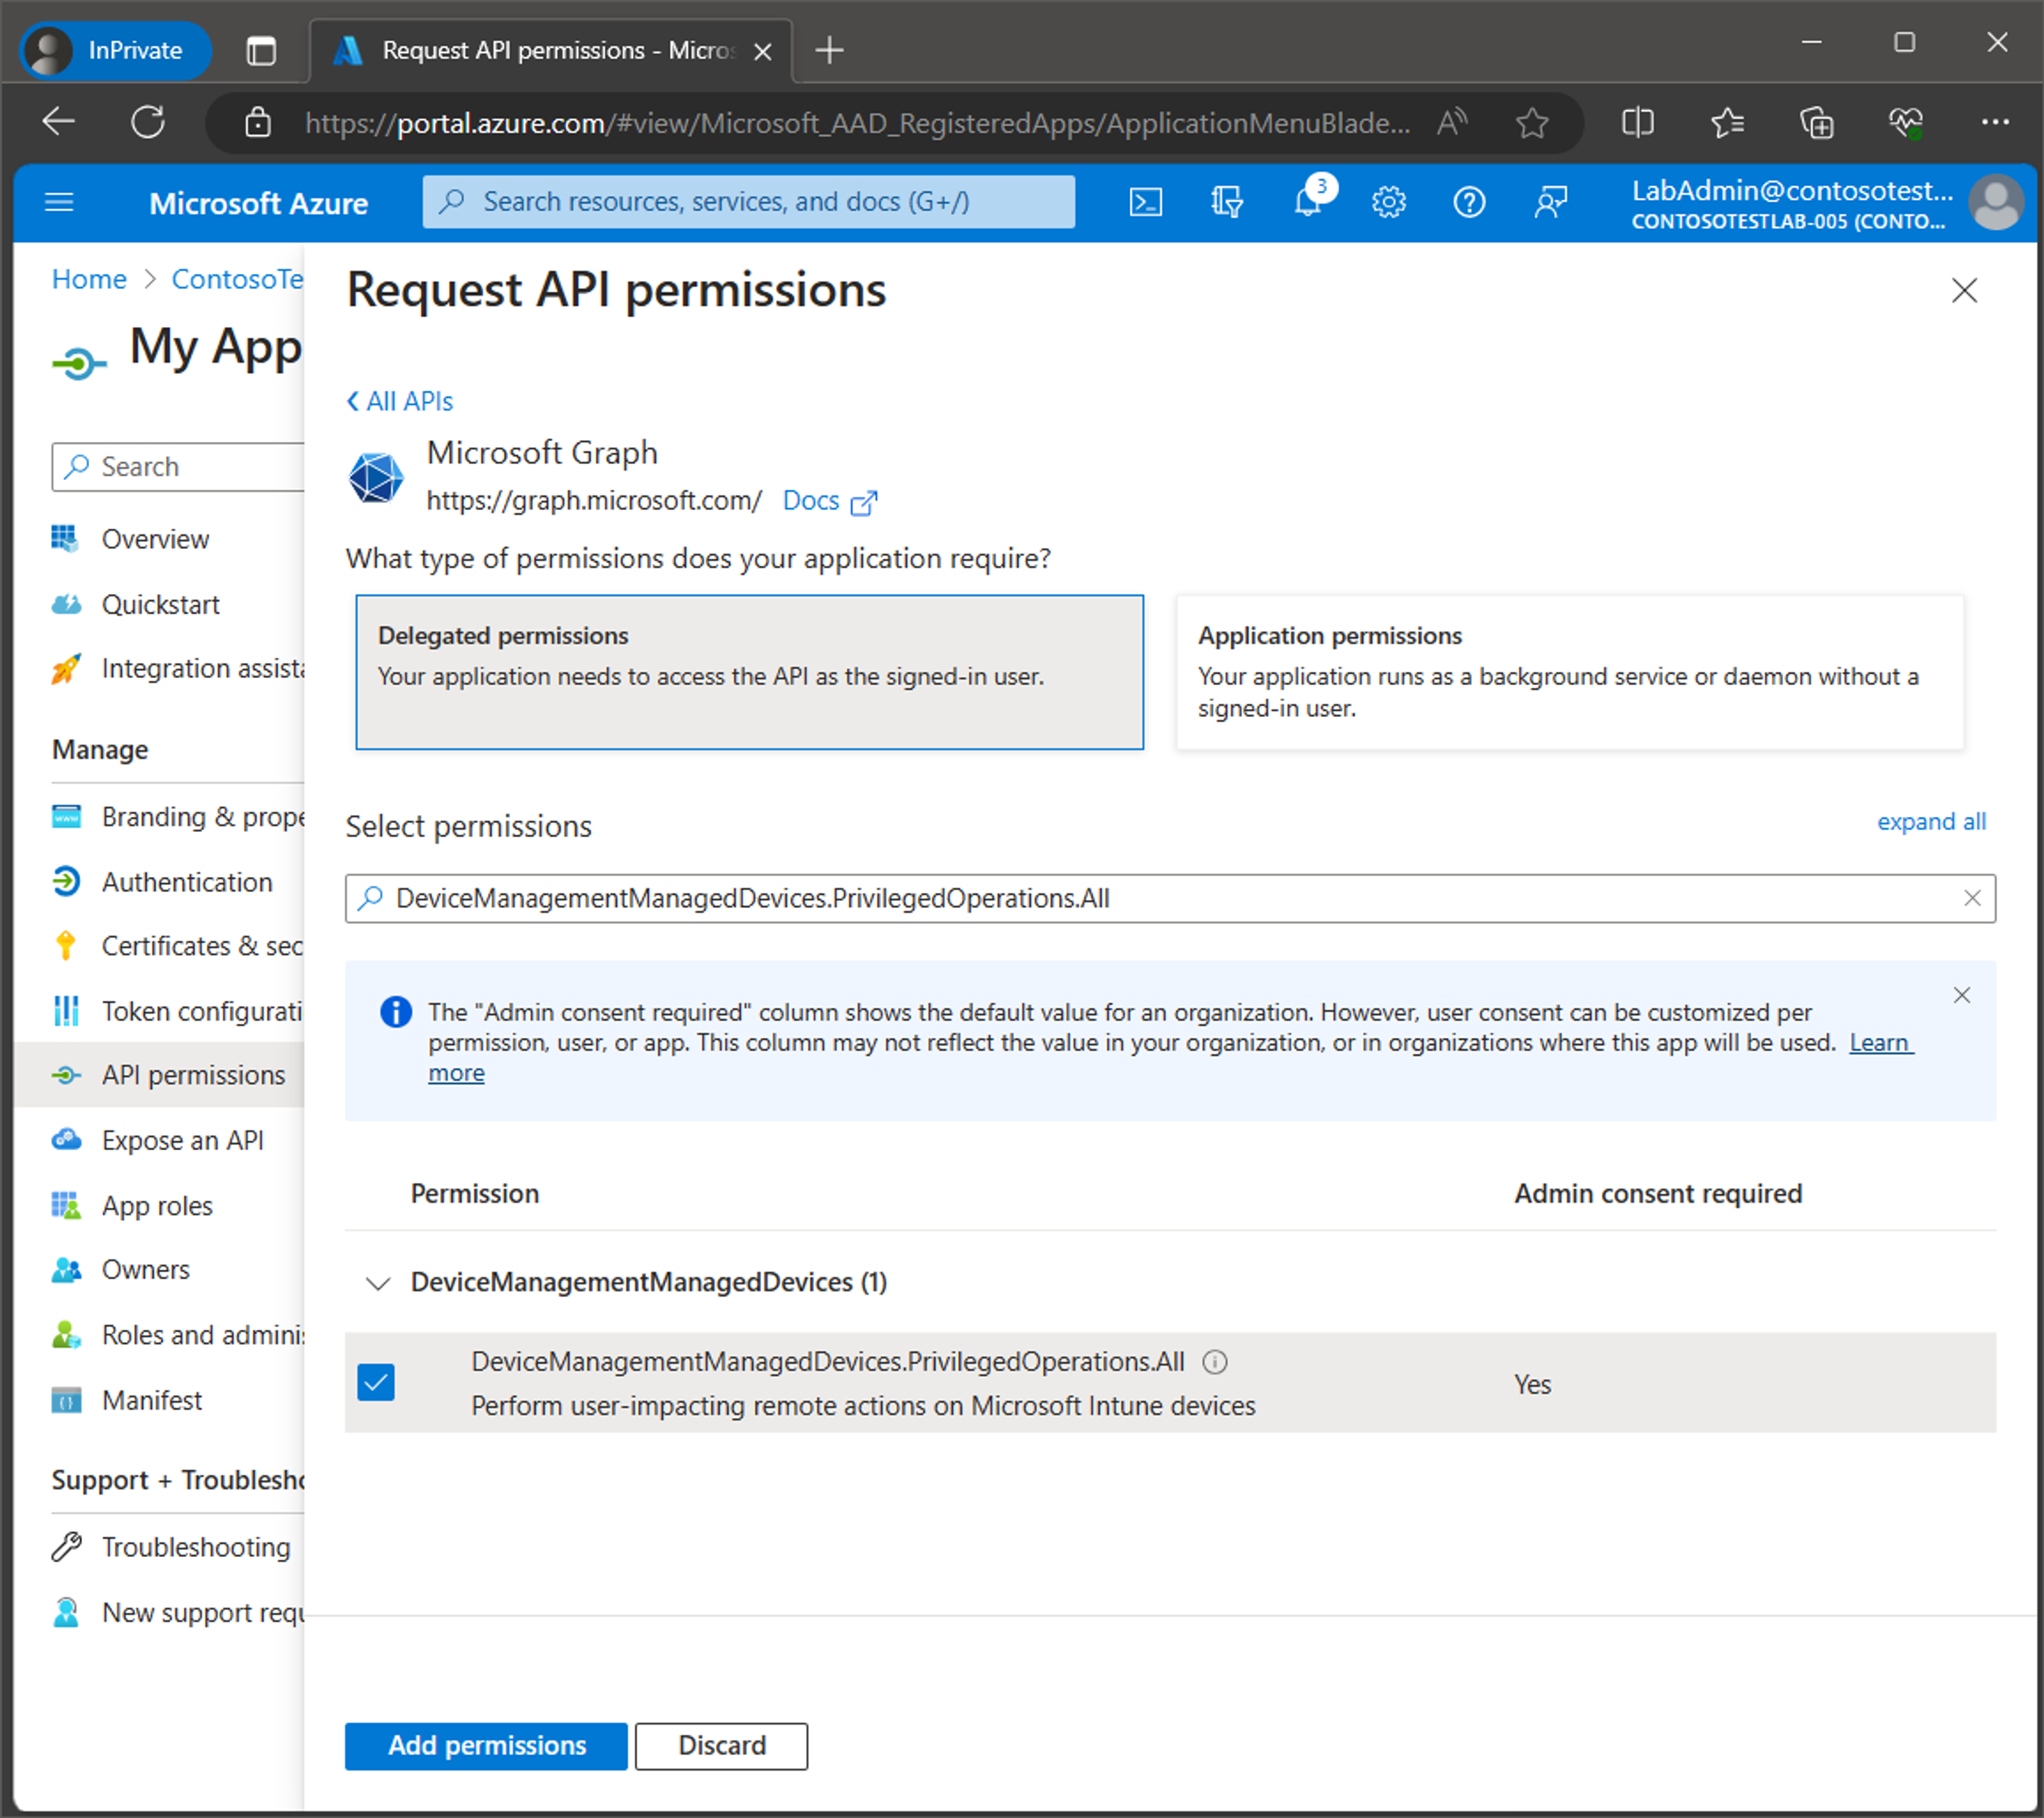Viewport: 2044px width, 1818px height.
Task: Open the Feedback icon
Action: [x=1550, y=202]
